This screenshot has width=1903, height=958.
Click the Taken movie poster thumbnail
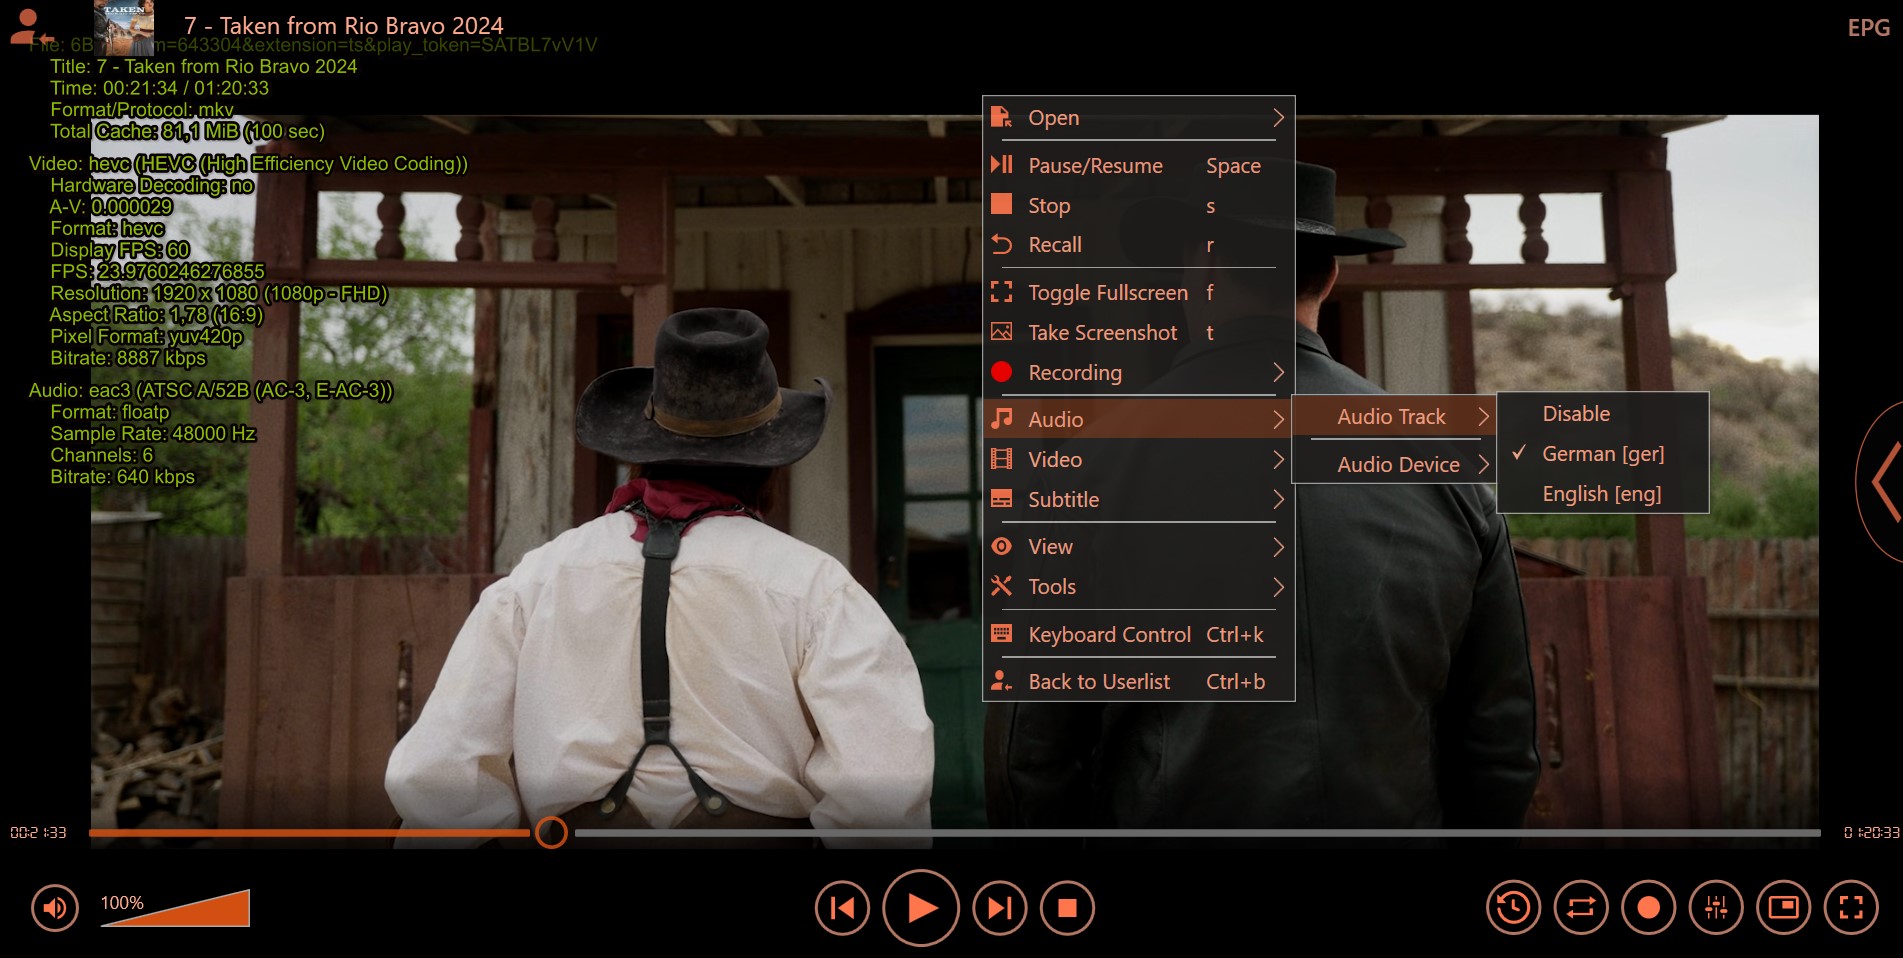[x=124, y=27]
